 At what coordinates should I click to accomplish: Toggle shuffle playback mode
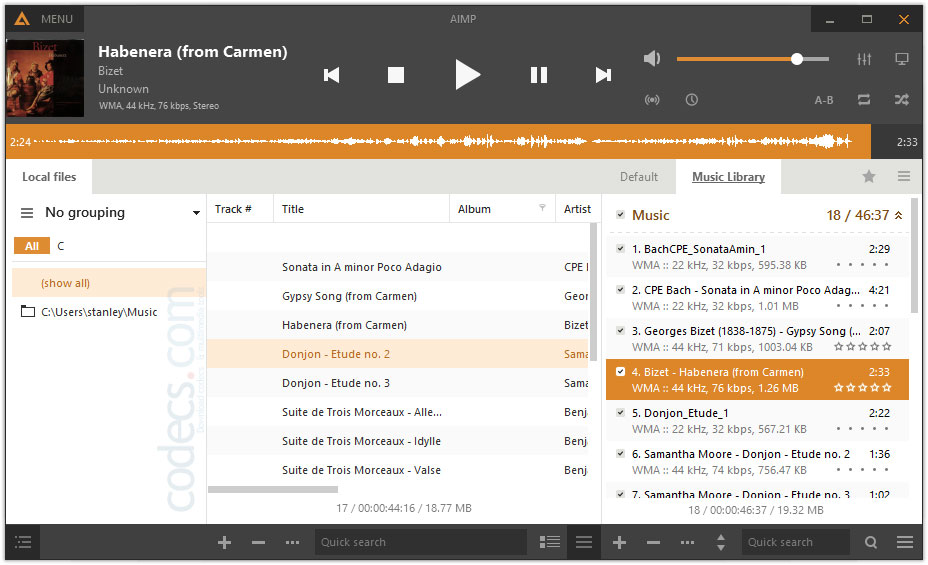[902, 99]
